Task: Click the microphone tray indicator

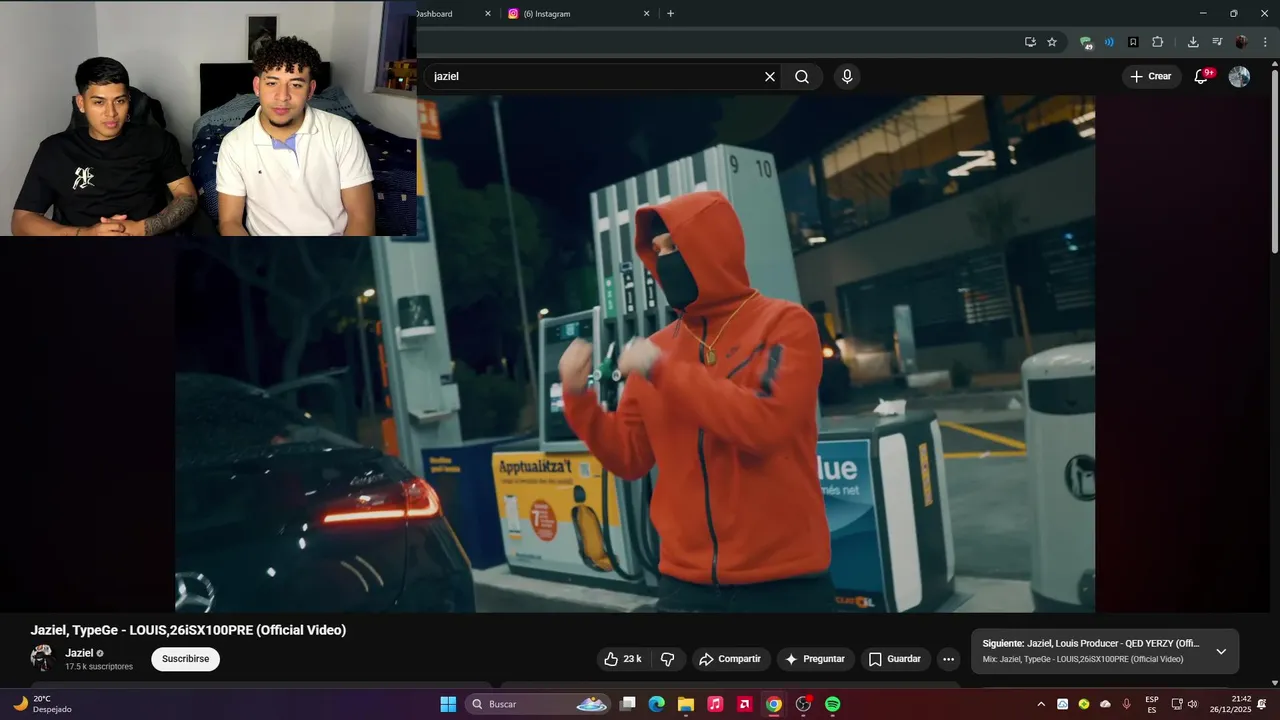Action: click(1127, 704)
